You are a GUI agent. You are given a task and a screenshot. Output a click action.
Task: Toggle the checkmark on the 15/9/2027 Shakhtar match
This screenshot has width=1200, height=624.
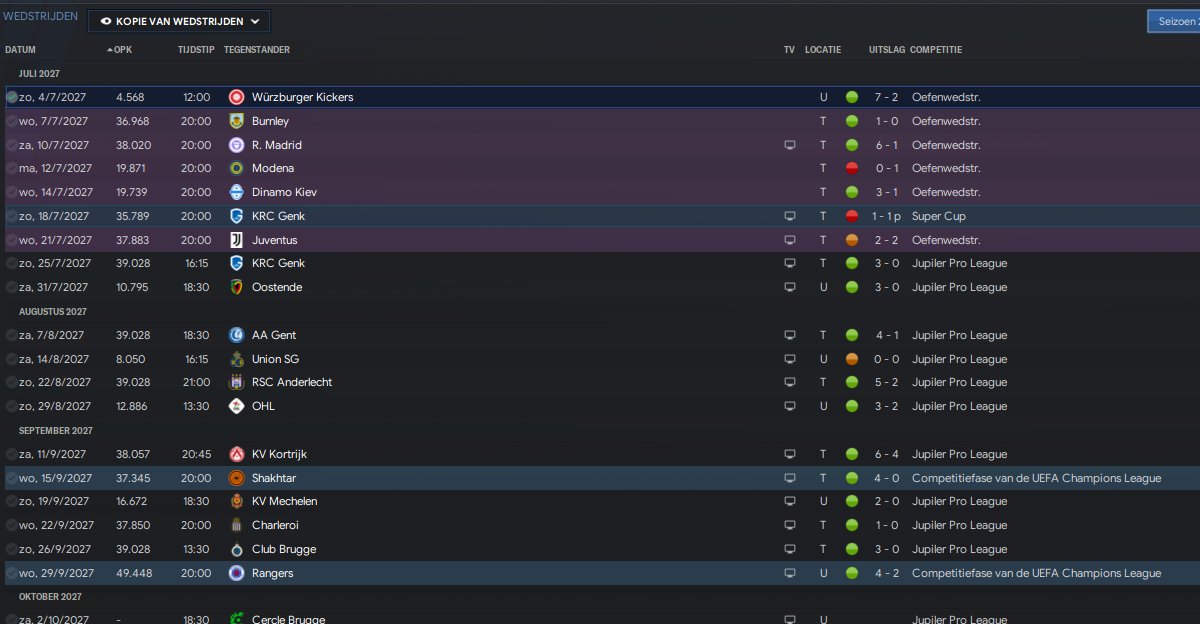(x=12, y=478)
